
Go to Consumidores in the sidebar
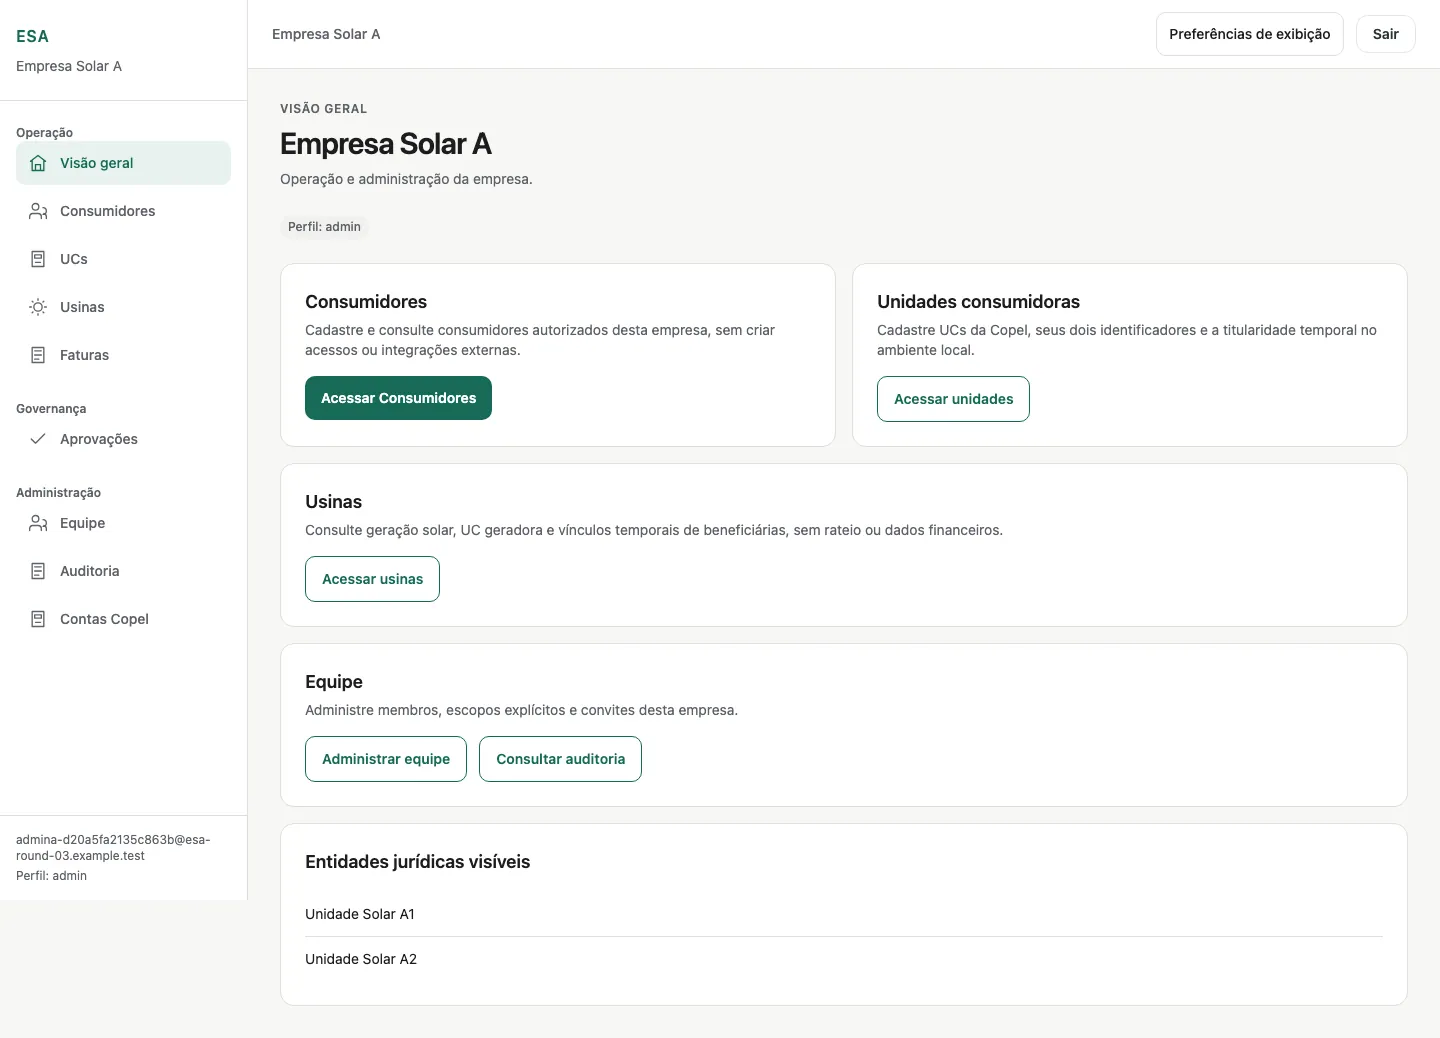tap(123, 211)
